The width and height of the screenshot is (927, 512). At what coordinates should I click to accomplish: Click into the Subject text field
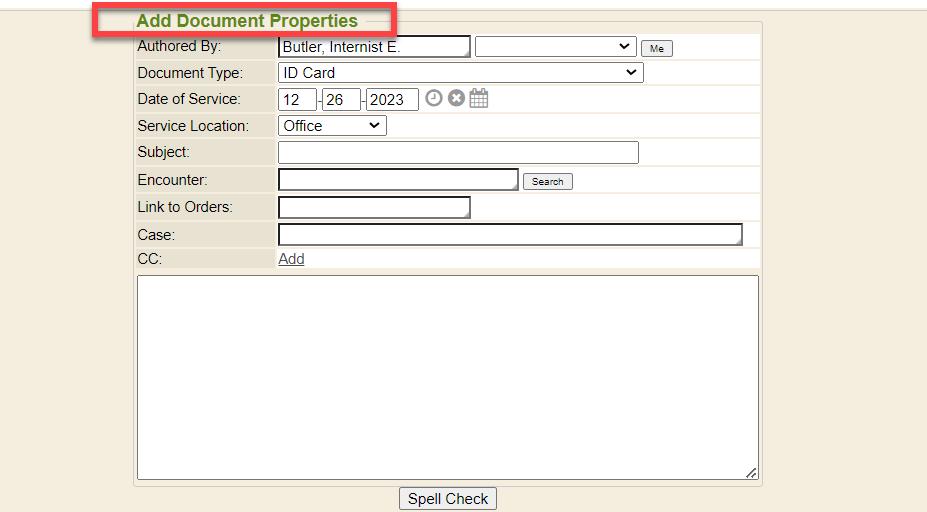click(458, 152)
